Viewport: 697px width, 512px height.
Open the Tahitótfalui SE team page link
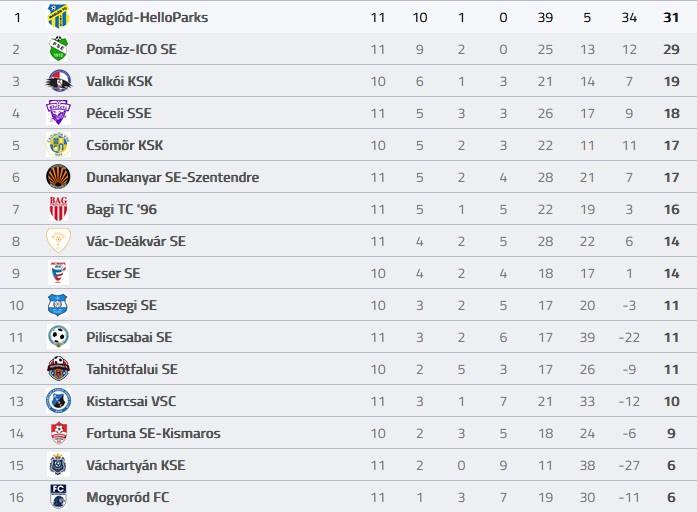[132, 369]
